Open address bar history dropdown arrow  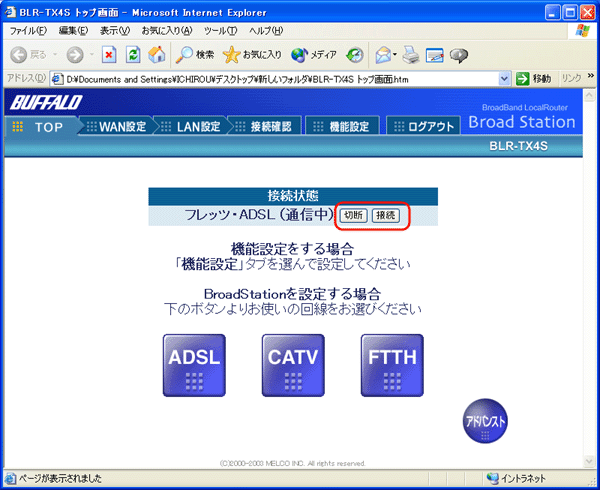tap(504, 79)
